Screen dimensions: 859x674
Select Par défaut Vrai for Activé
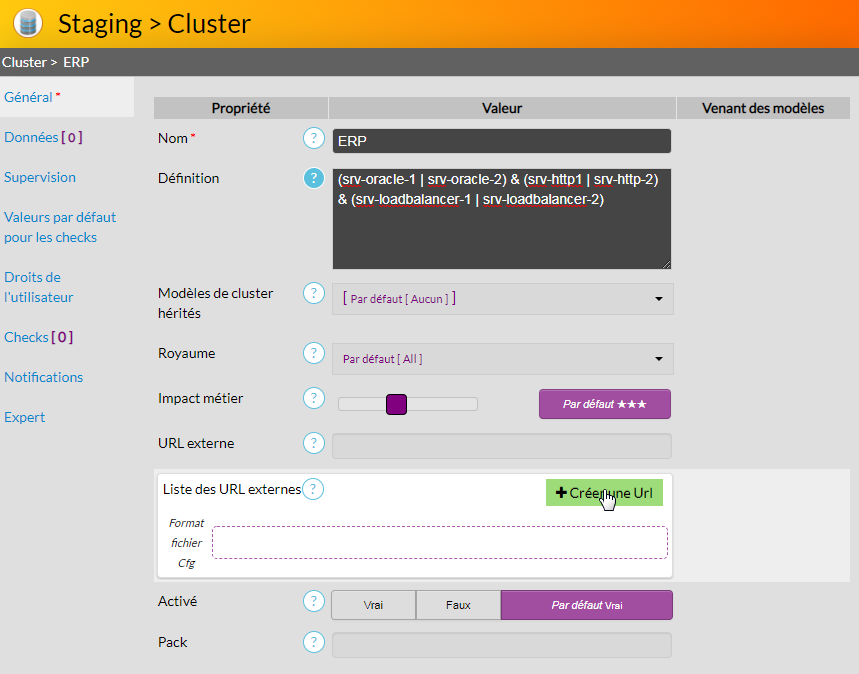click(586, 605)
